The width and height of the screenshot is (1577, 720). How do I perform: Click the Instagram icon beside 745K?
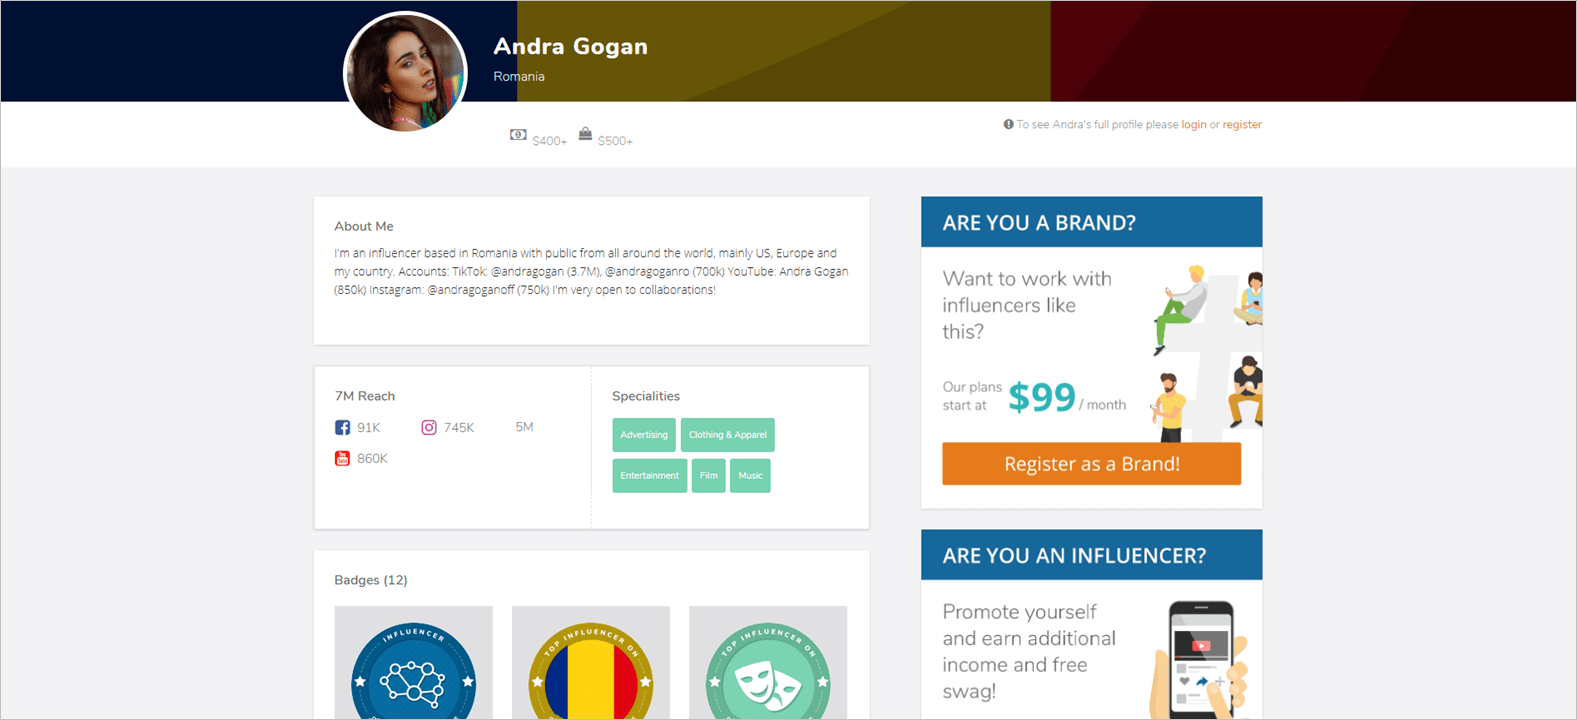[428, 427]
